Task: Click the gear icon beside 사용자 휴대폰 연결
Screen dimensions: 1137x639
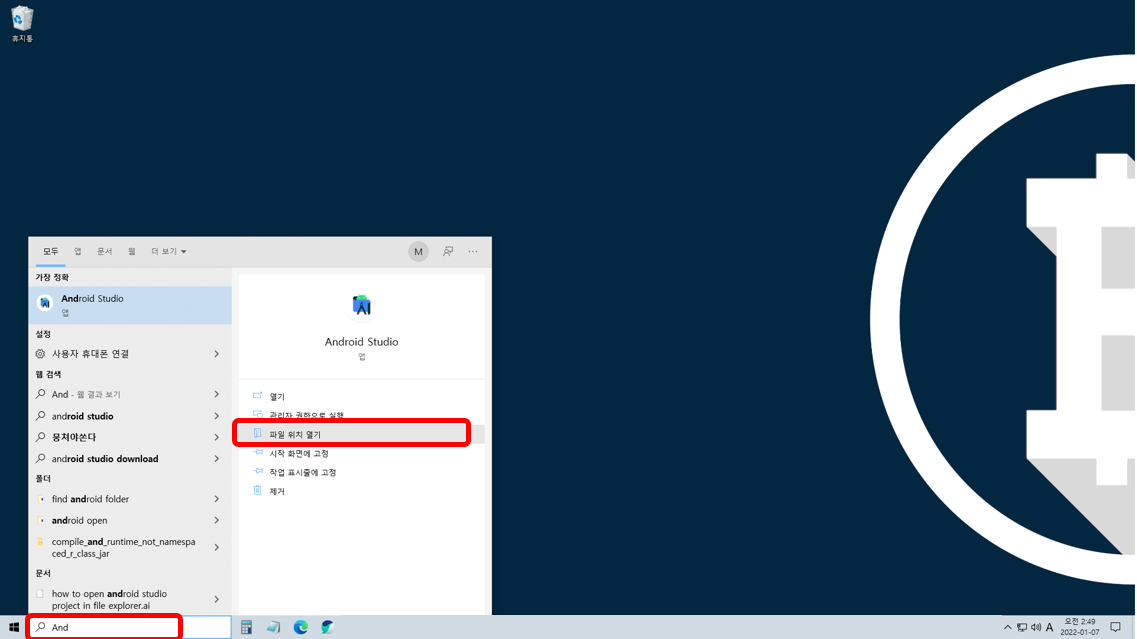Action: click(40, 354)
